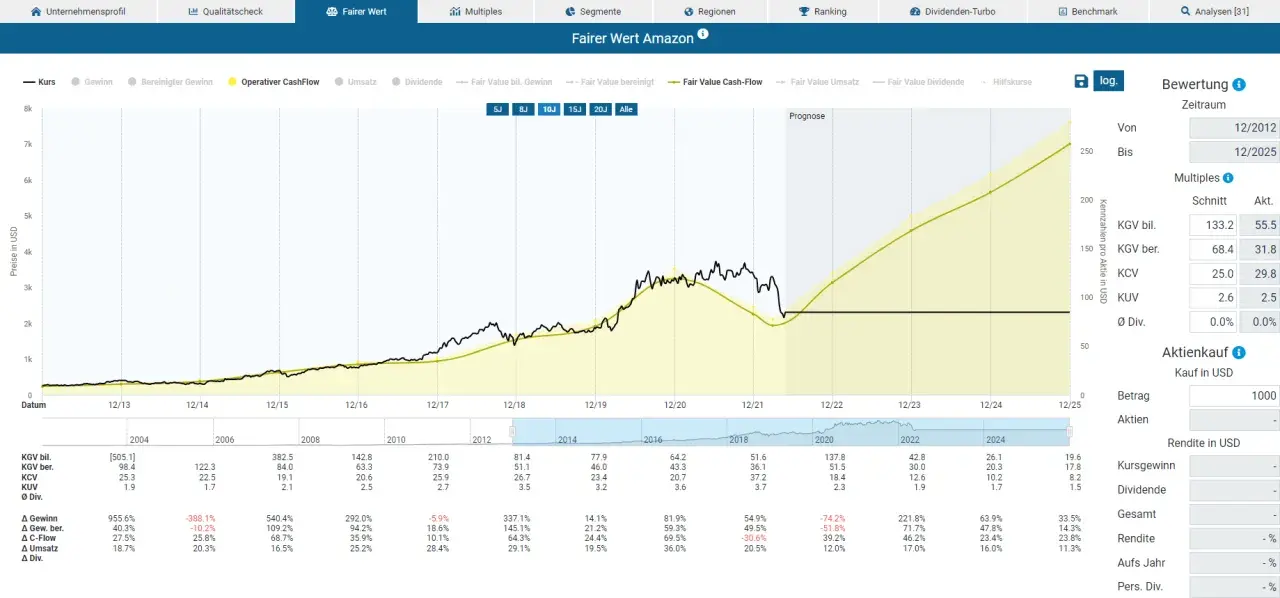The height and width of the screenshot is (598, 1280).
Task: Show the Umsatz series in legend
Action: tap(356, 82)
